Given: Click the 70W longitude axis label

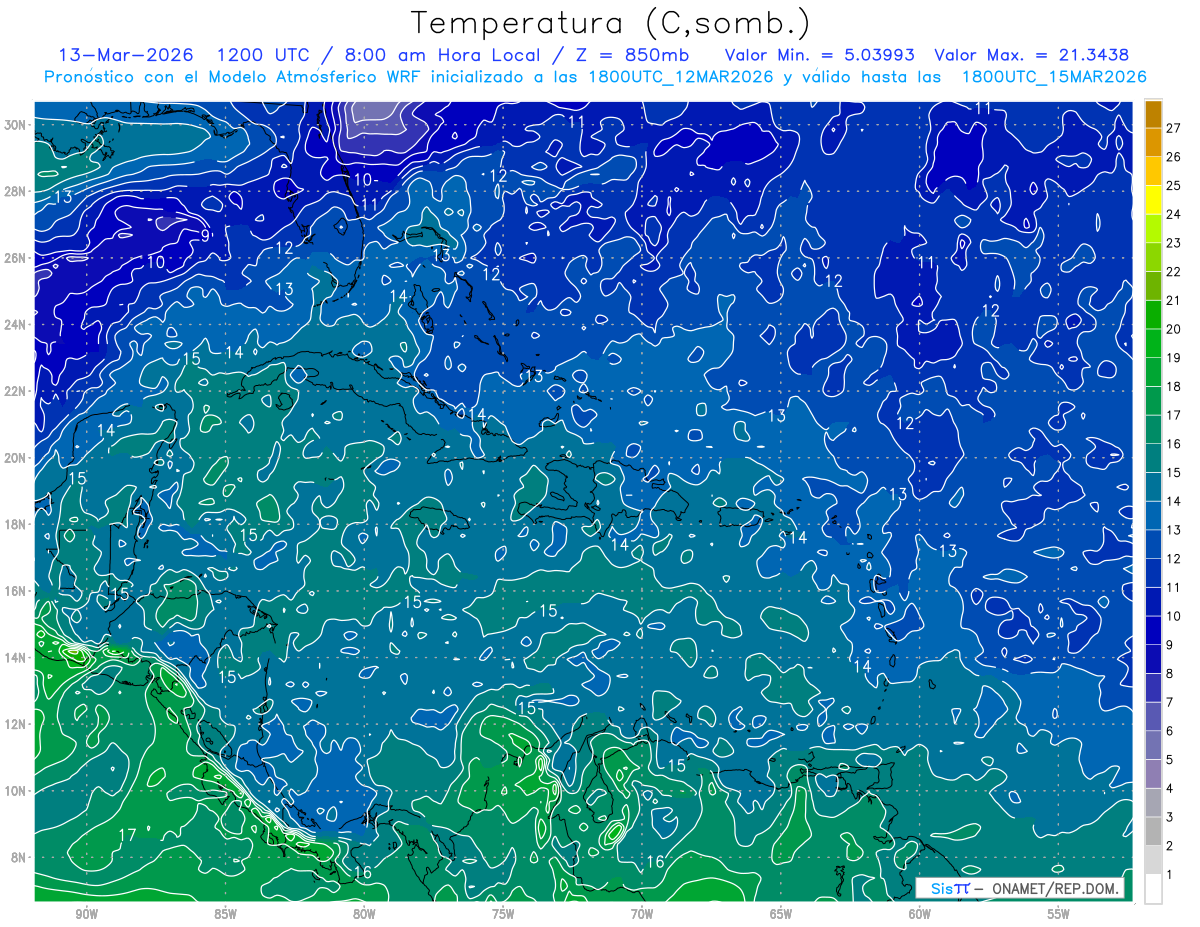Looking at the screenshot, I should (x=642, y=914).
